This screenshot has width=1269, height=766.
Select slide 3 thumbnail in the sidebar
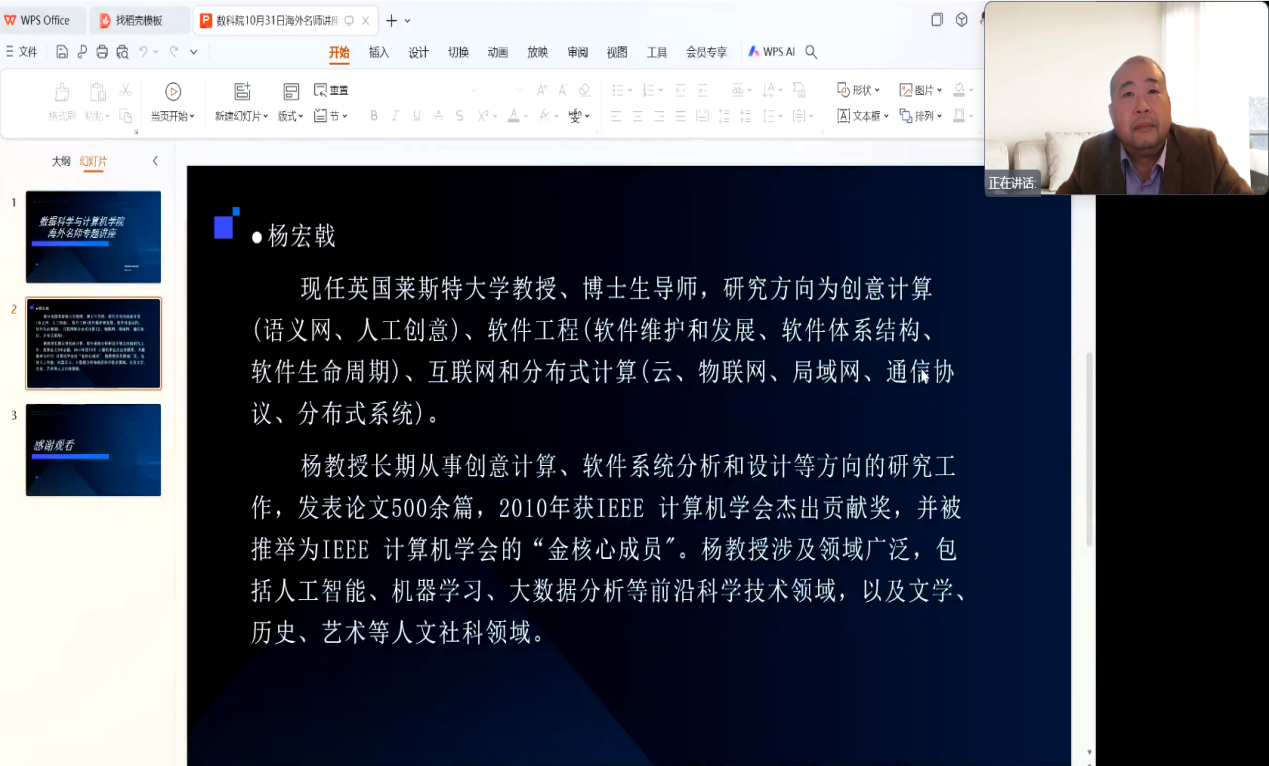coord(93,449)
